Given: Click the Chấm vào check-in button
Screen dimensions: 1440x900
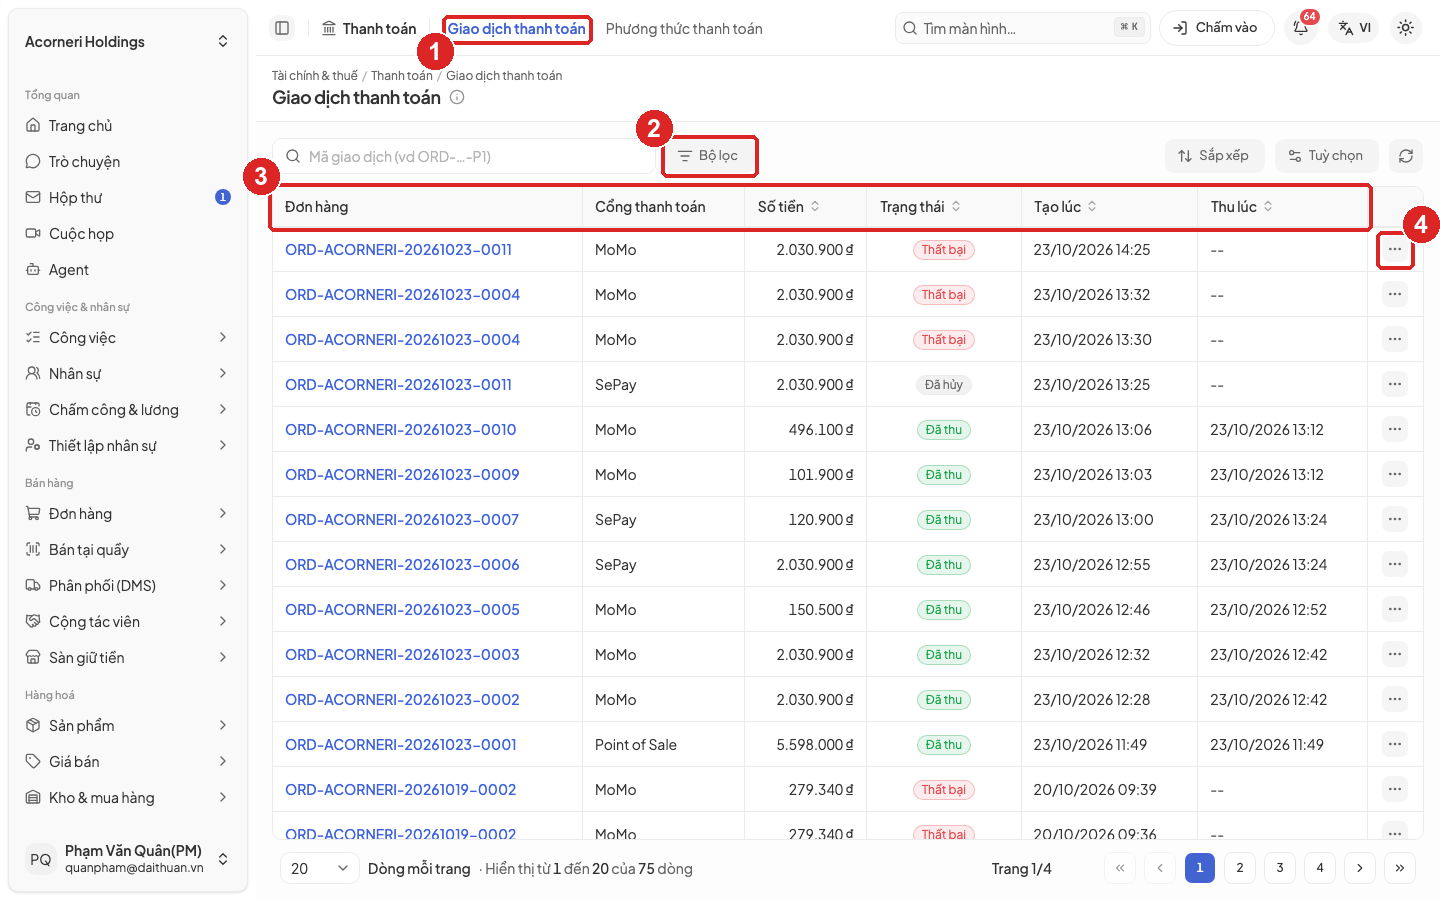Looking at the screenshot, I should tap(1217, 28).
